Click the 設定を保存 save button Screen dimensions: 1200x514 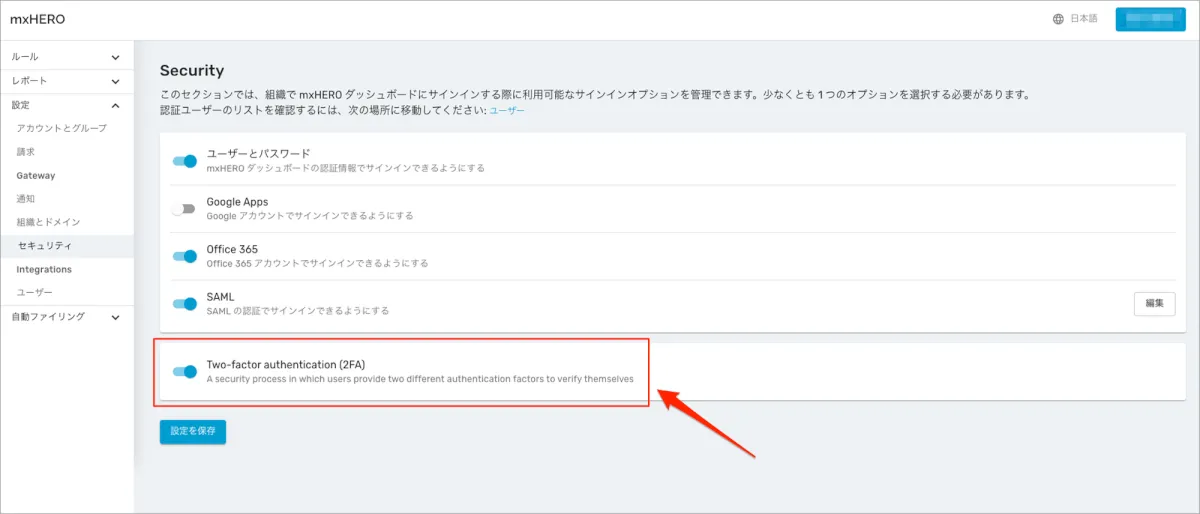click(x=193, y=432)
